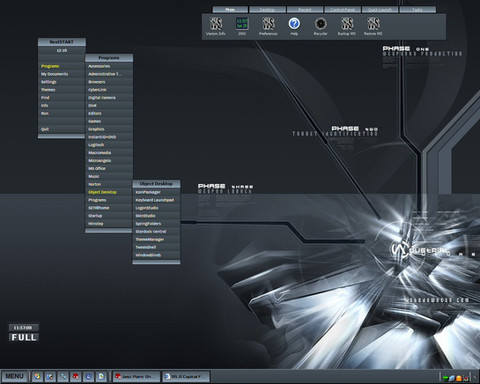The image size is (480, 384).
Task: Expand CyberLink in the Programs submenu
Action: (x=109, y=90)
